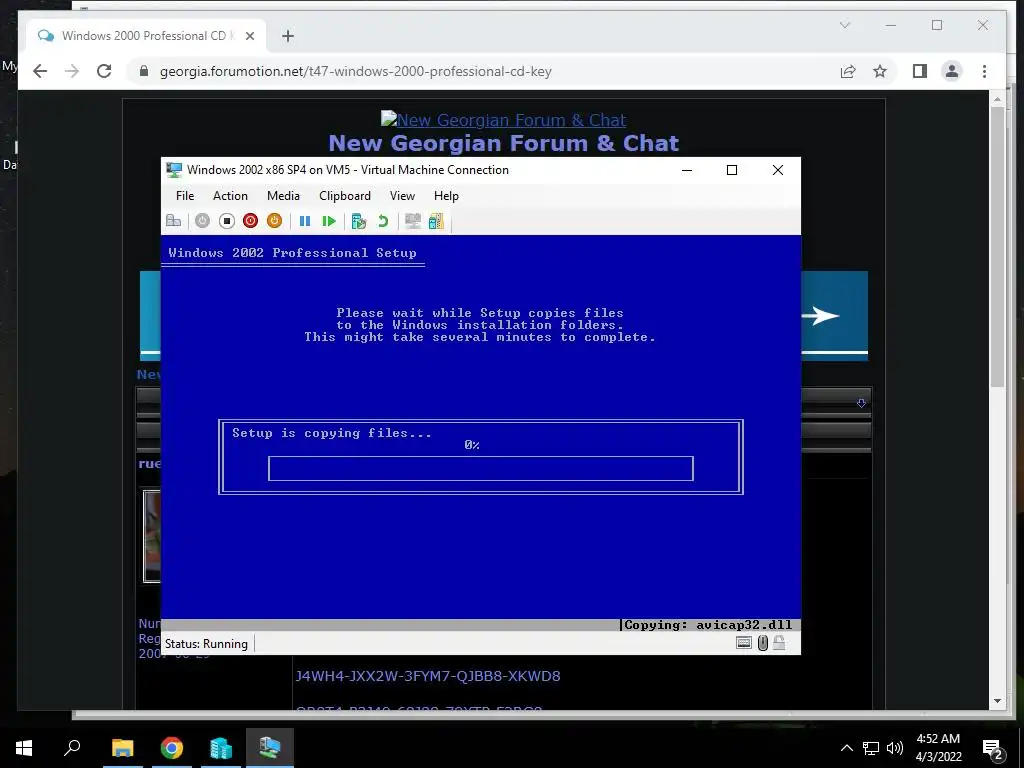Screen dimensions: 1024x768
Task: Turn off the VM with the black square icon
Action: coord(227,221)
